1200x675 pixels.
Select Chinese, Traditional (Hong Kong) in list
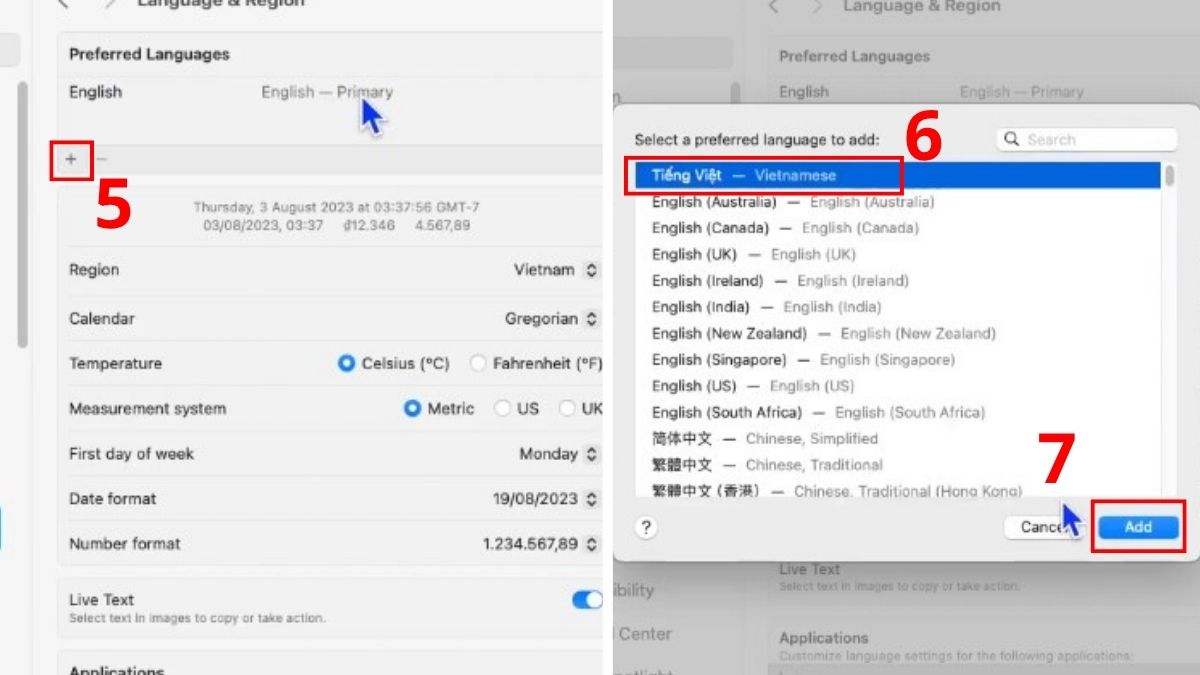[x=898, y=489]
